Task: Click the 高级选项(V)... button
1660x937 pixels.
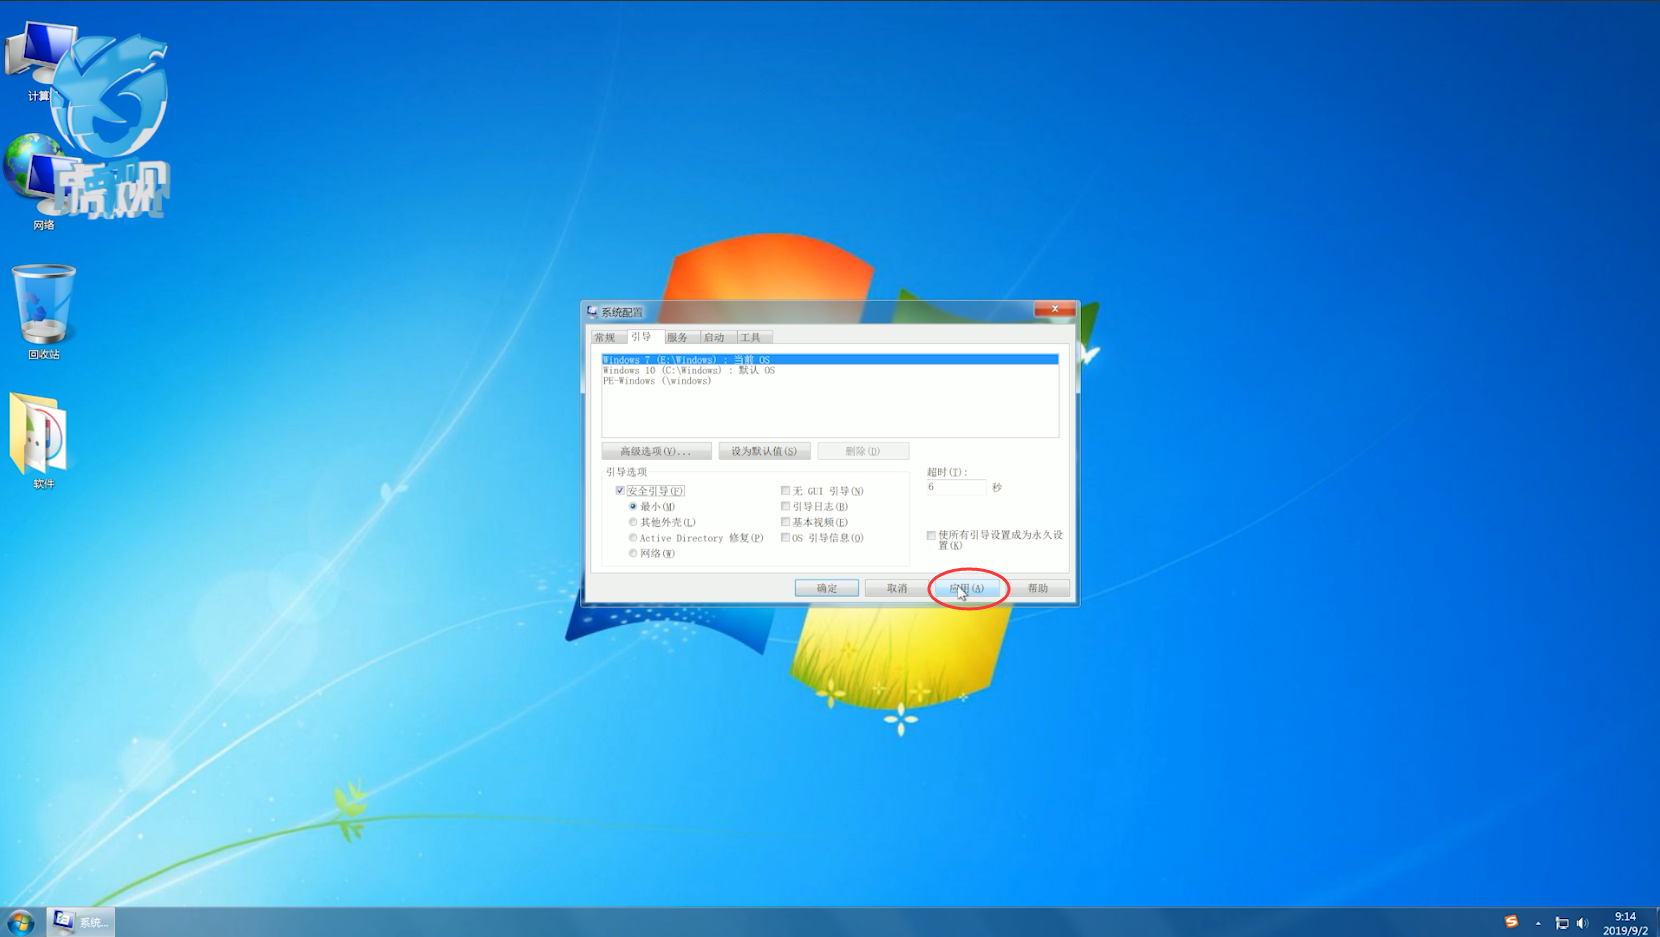Action: point(656,451)
